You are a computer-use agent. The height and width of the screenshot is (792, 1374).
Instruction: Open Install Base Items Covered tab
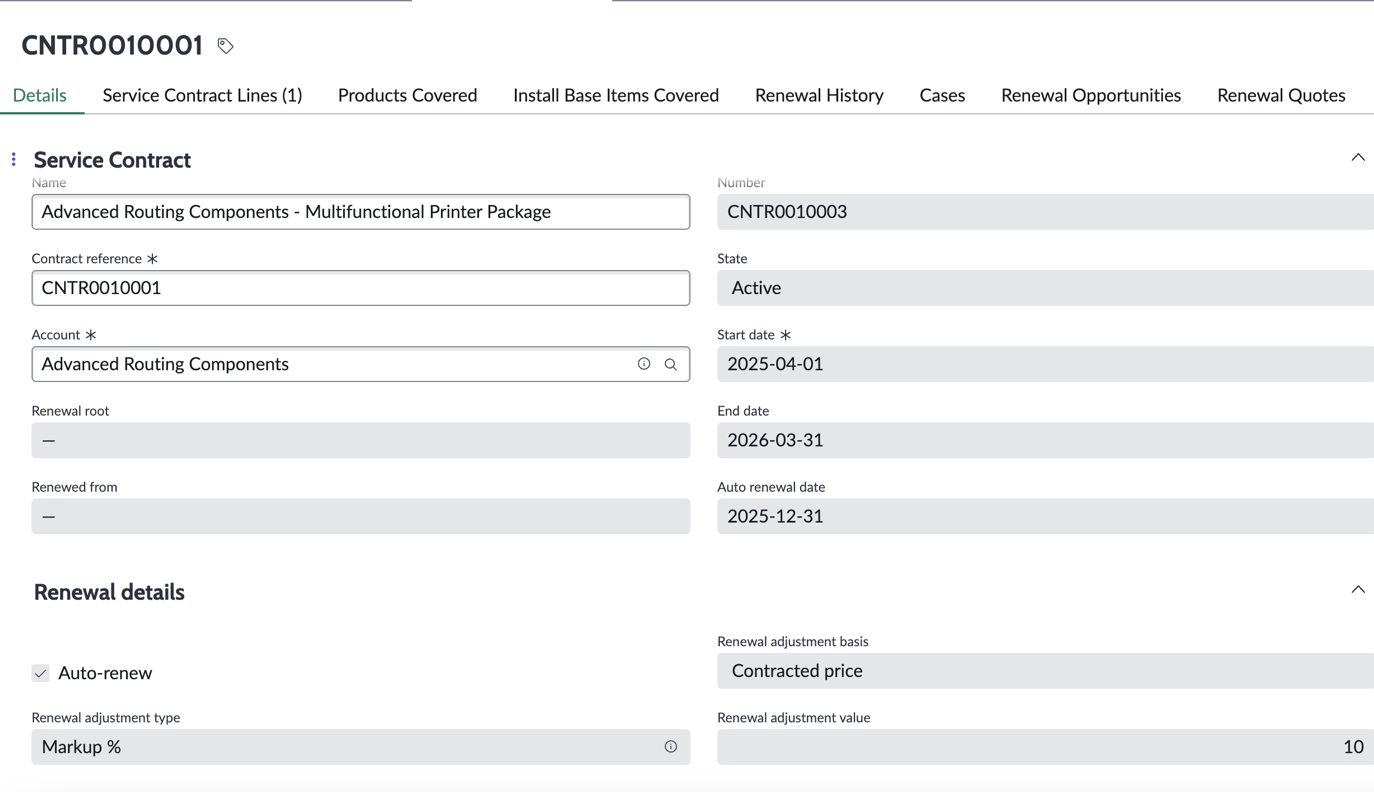pos(616,95)
